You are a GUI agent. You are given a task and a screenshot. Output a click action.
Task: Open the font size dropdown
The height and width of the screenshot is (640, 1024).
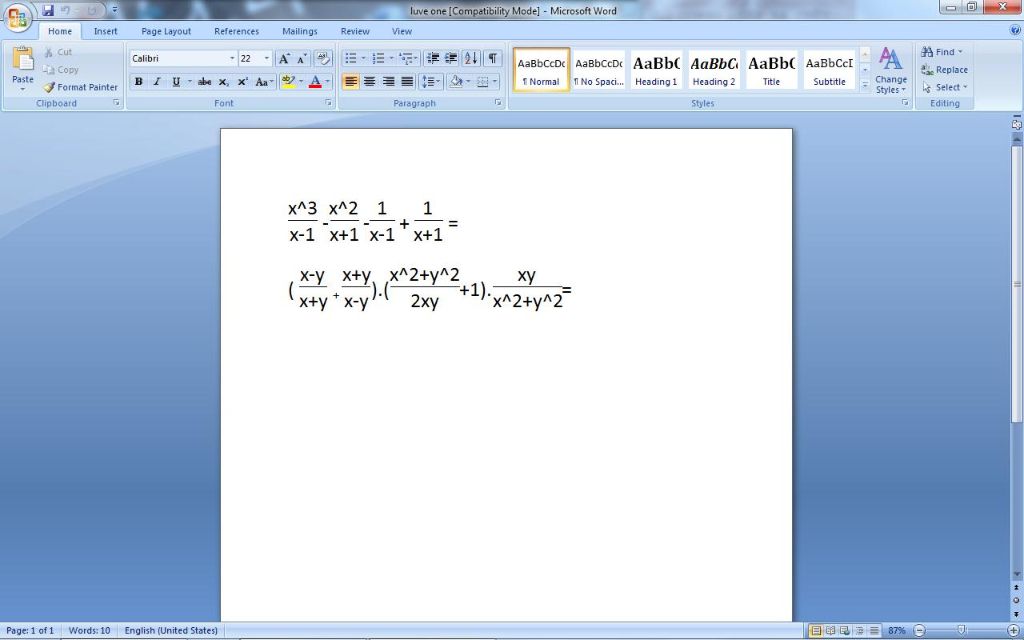tap(266, 59)
